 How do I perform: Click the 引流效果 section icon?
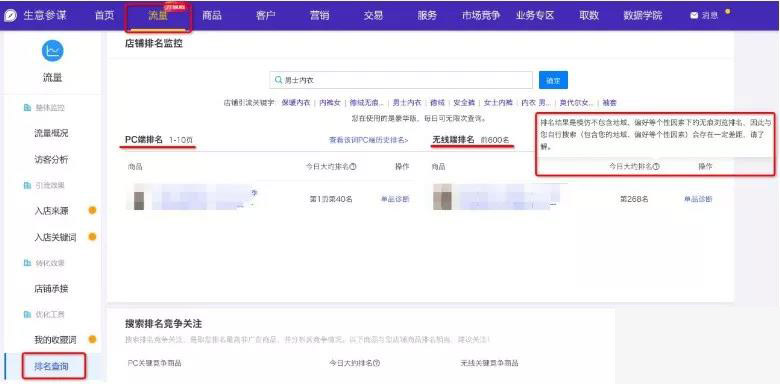pos(27,186)
